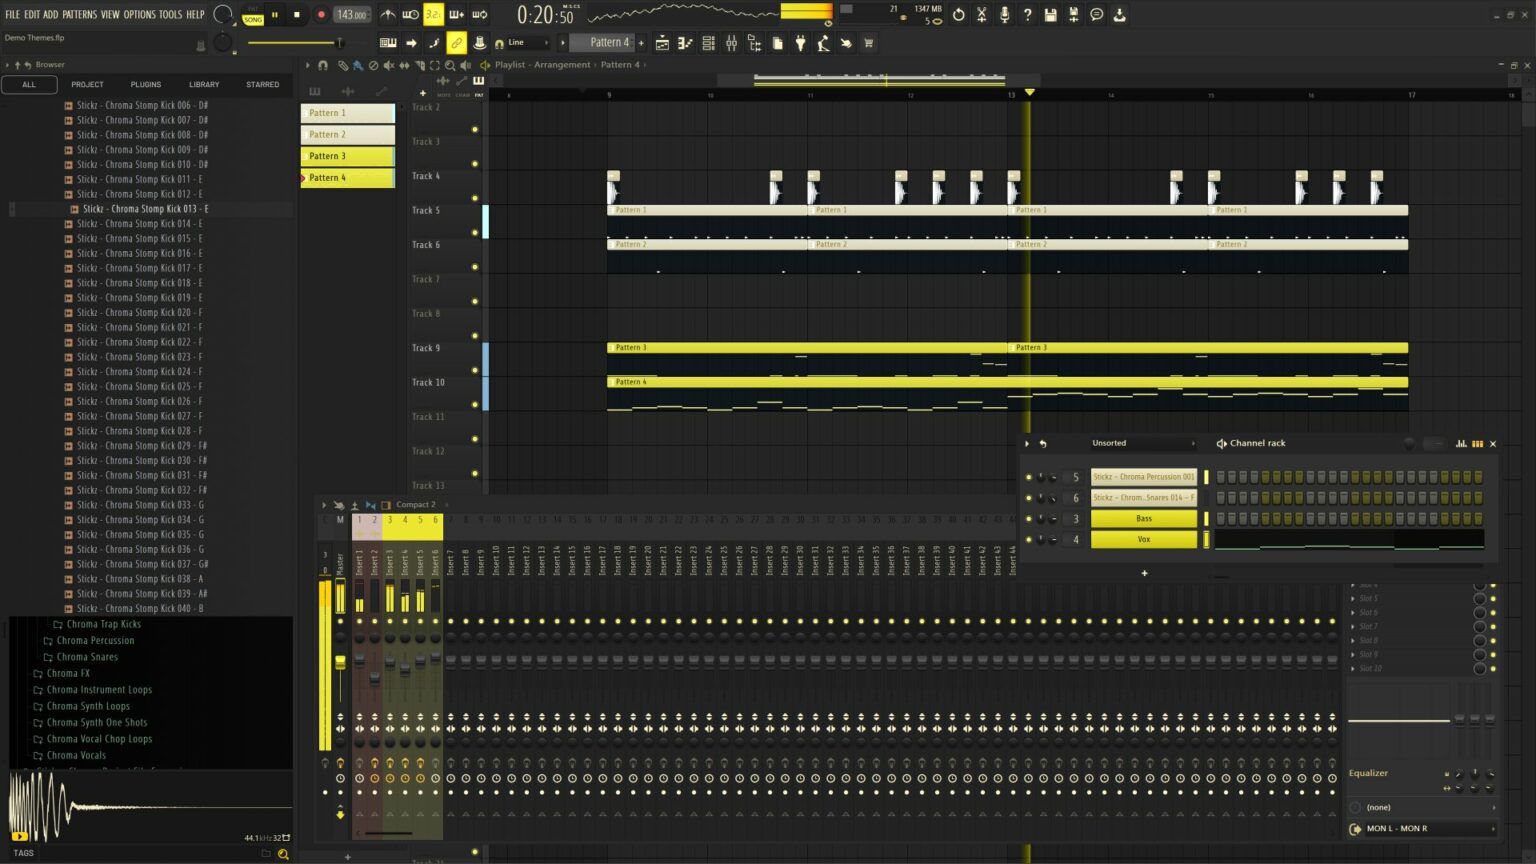Open the Playlist zoom magnifier tool
The image size is (1536, 864).
(x=451, y=65)
